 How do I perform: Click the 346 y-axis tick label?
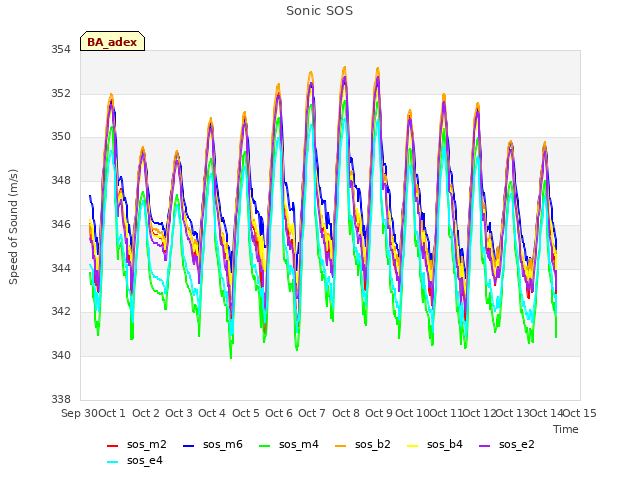[x=61, y=224]
